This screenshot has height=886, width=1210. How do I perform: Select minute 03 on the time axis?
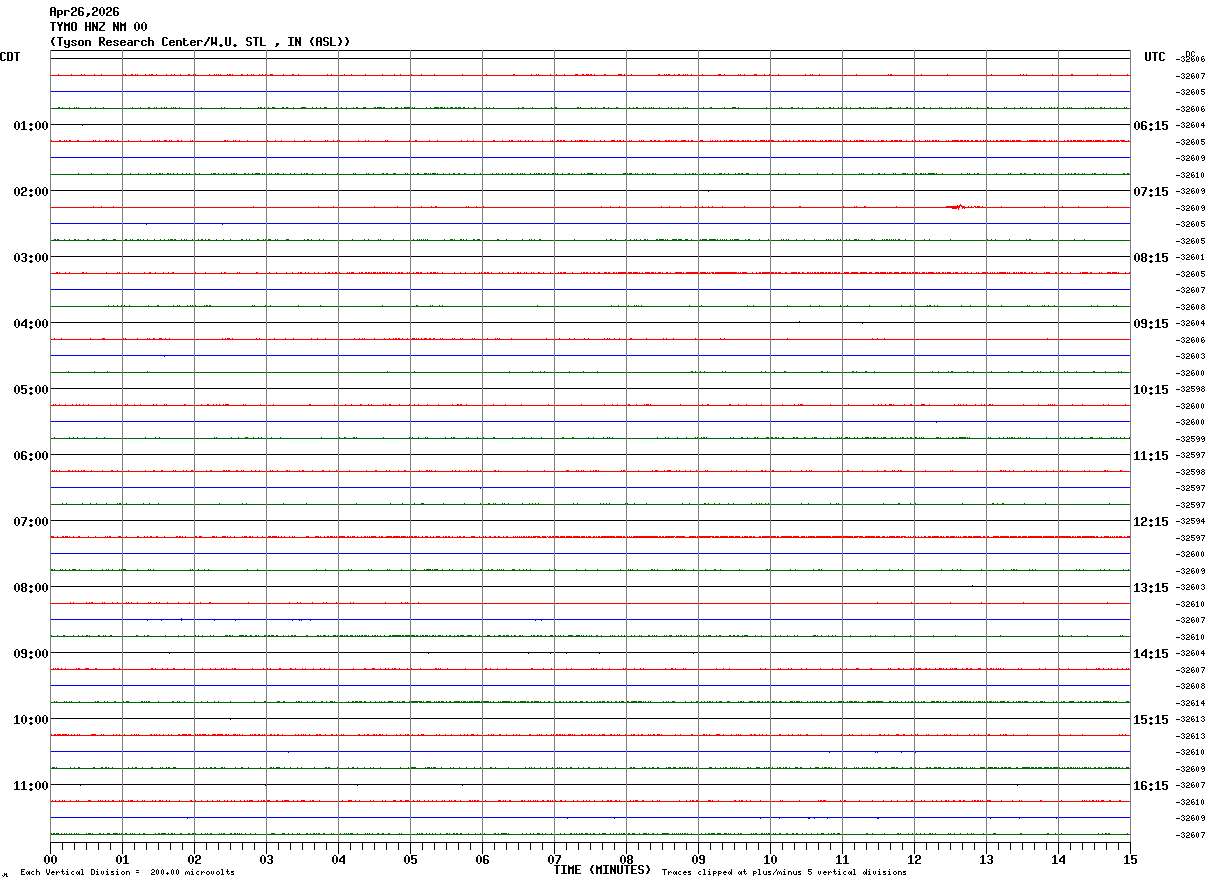[x=267, y=859]
